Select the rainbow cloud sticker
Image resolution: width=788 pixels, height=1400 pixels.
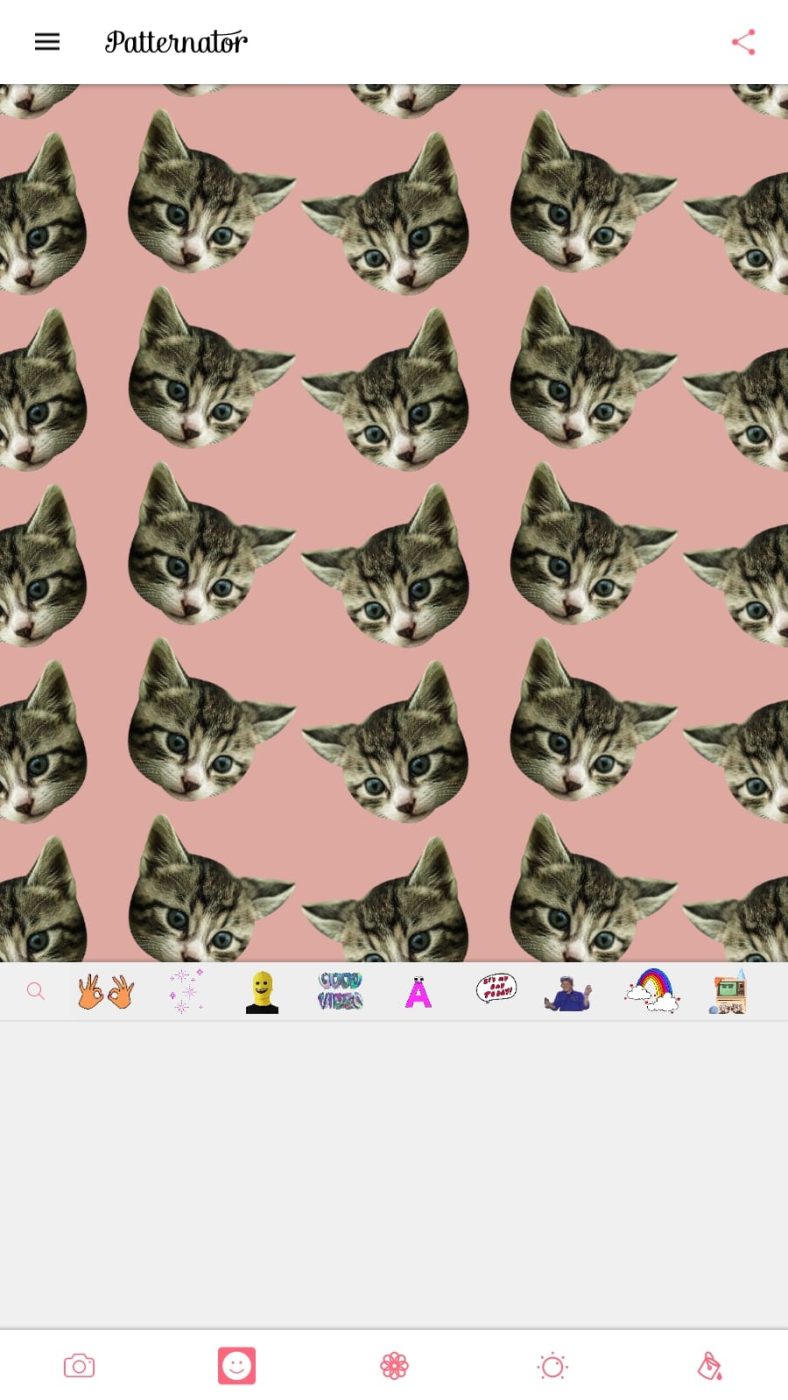[x=651, y=990]
